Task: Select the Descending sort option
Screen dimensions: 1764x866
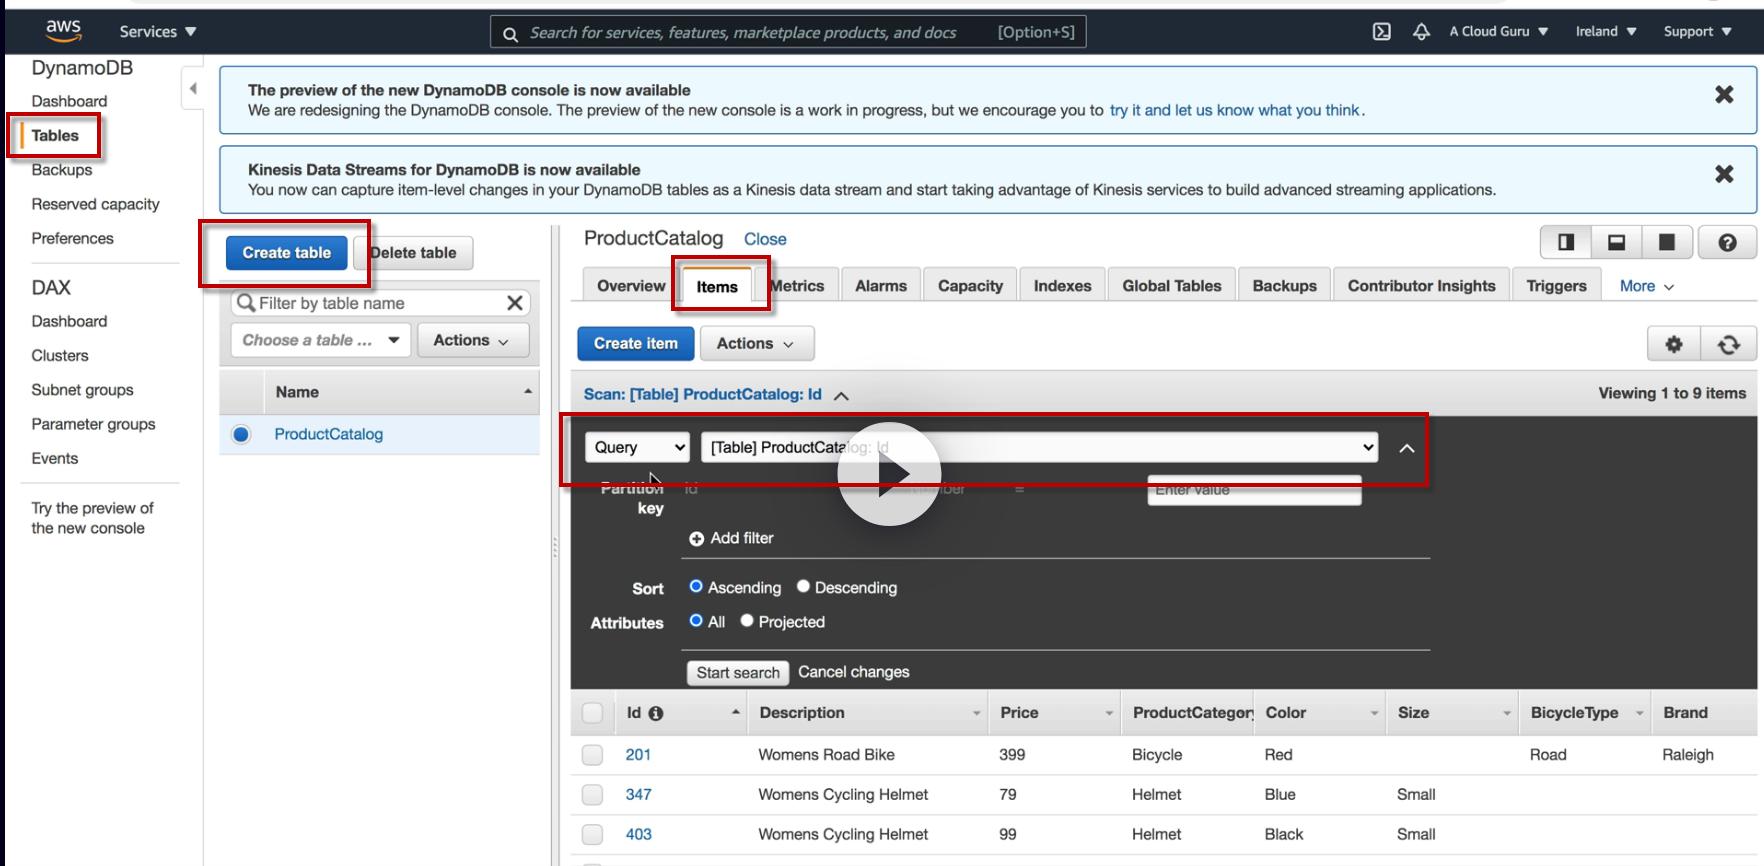Action: click(803, 587)
